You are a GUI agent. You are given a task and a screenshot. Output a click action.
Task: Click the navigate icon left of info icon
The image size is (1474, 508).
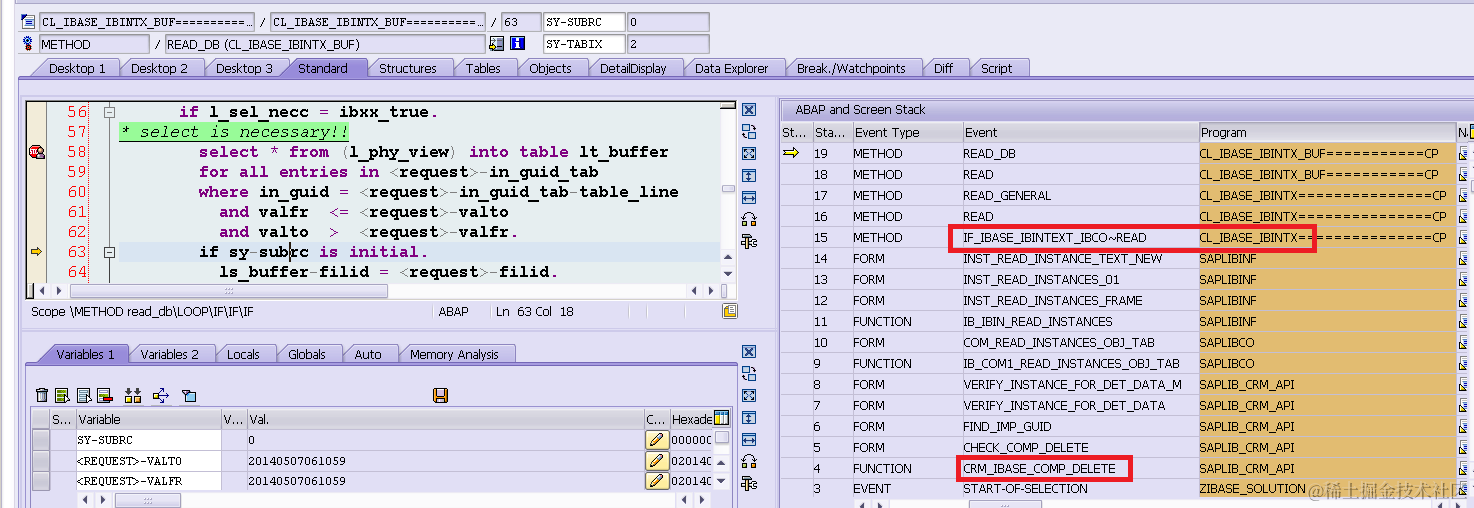[497, 44]
